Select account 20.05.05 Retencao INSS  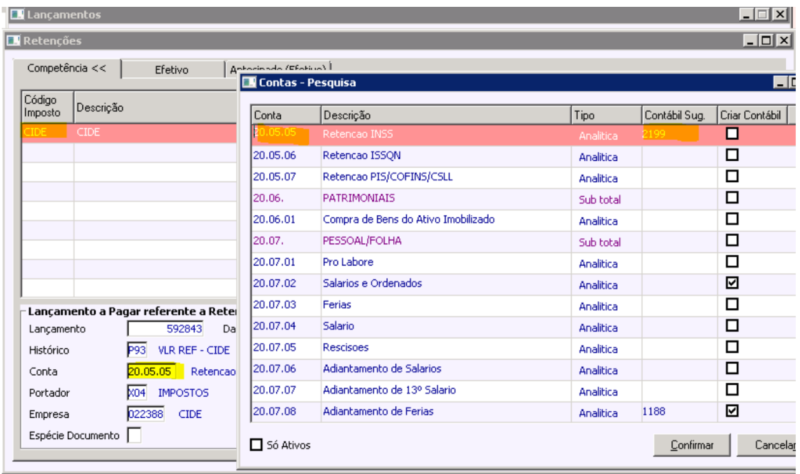(x=523, y=134)
